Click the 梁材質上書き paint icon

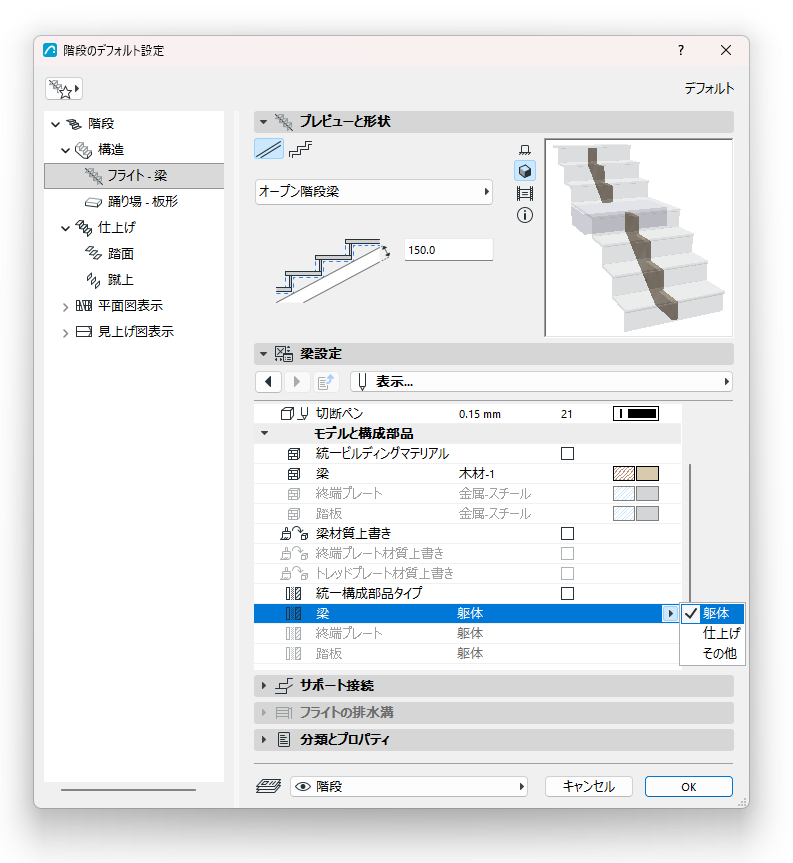tap(294, 533)
